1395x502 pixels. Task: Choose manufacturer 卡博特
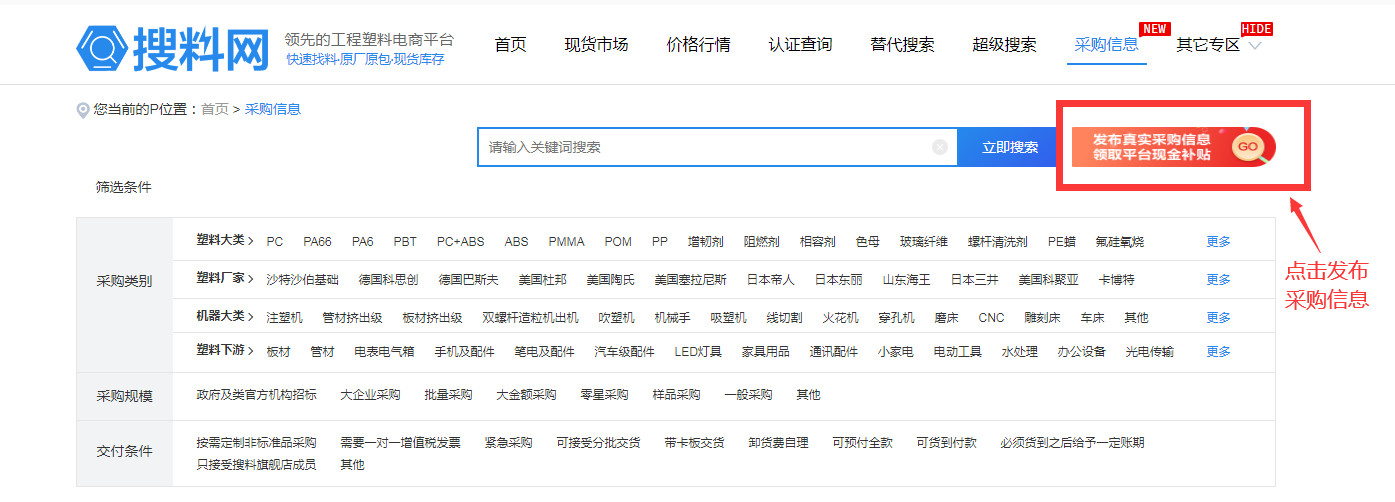pos(1116,279)
